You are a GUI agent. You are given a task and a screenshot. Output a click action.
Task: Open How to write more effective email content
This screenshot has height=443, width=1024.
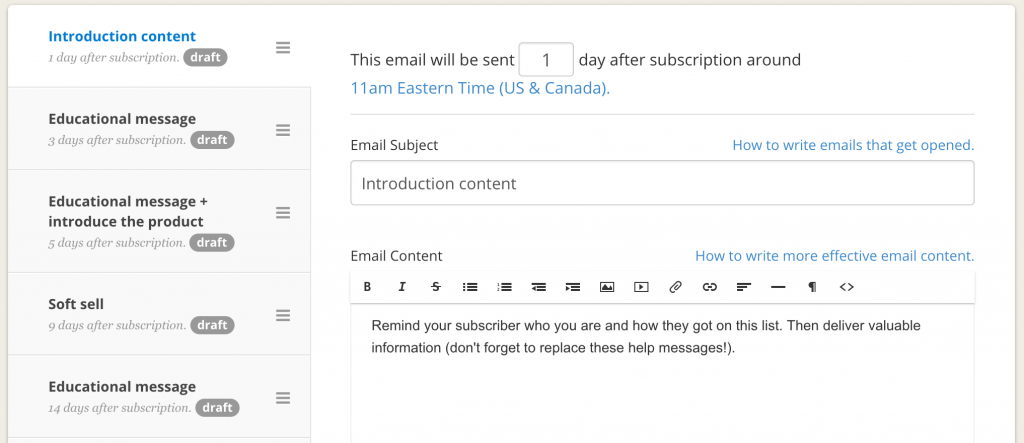click(x=835, y=255)
